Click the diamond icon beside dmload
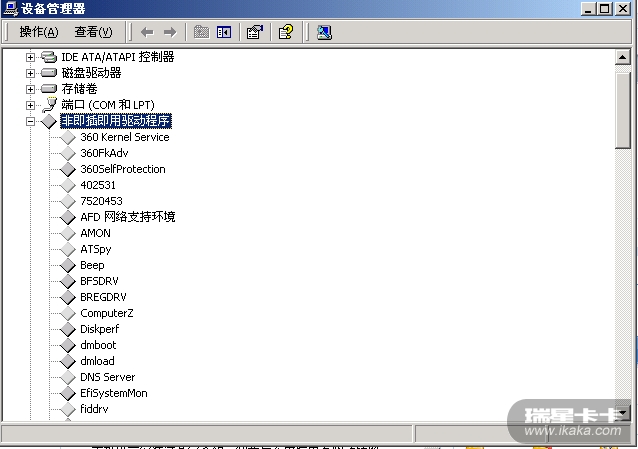This screenshot has height=449, width=638. click(68, 361)
